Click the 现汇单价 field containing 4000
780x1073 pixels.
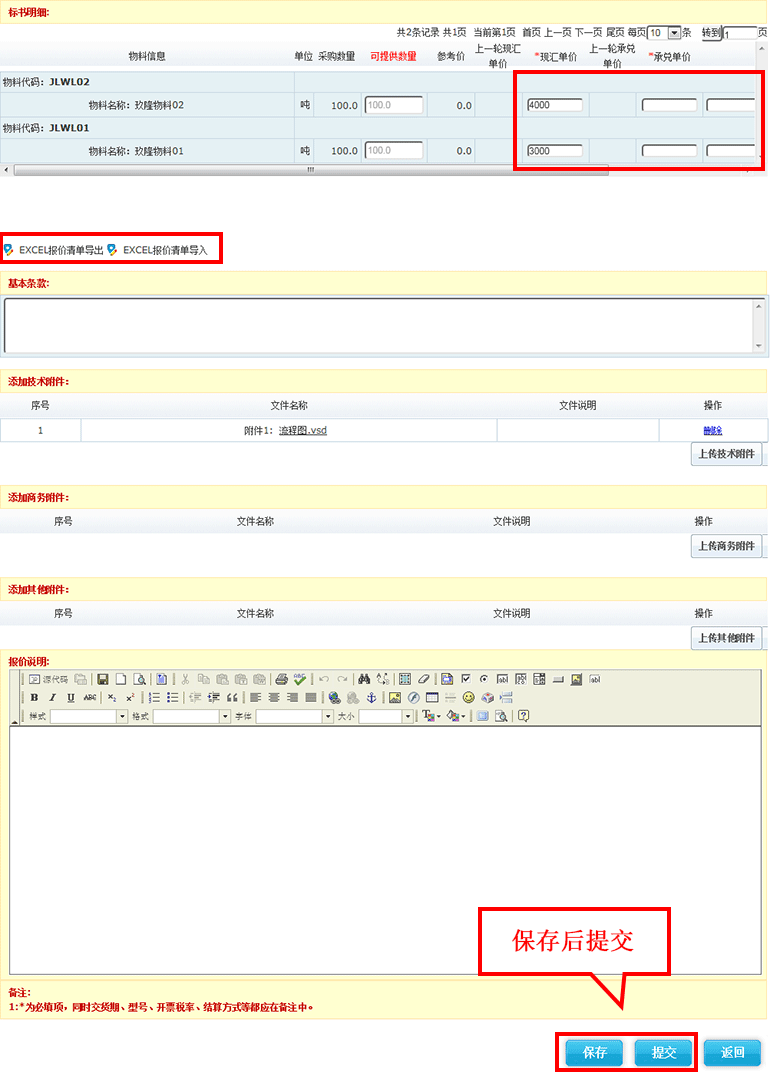(x=554, y=105)
